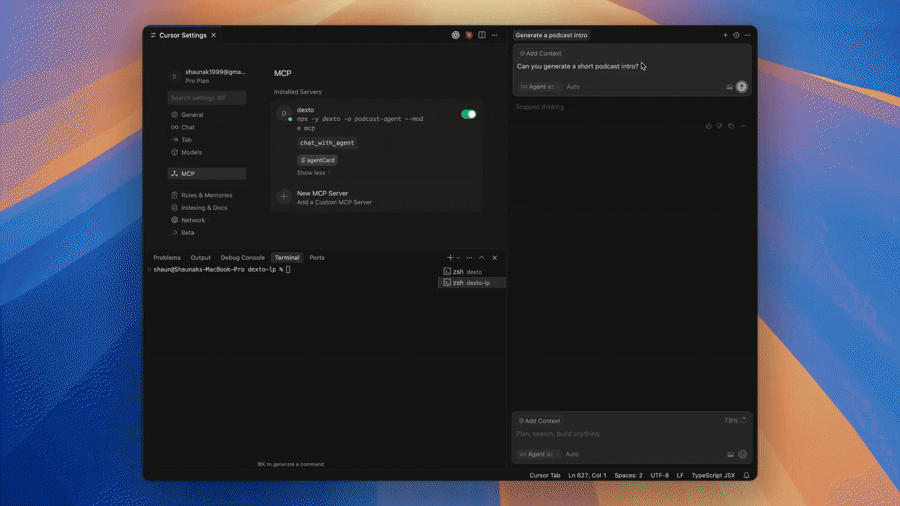Image resolution: width=900 pixels, height=506 pixels.
Task: Click Cursor Tab in the status bar
Action: coord(545,476)
